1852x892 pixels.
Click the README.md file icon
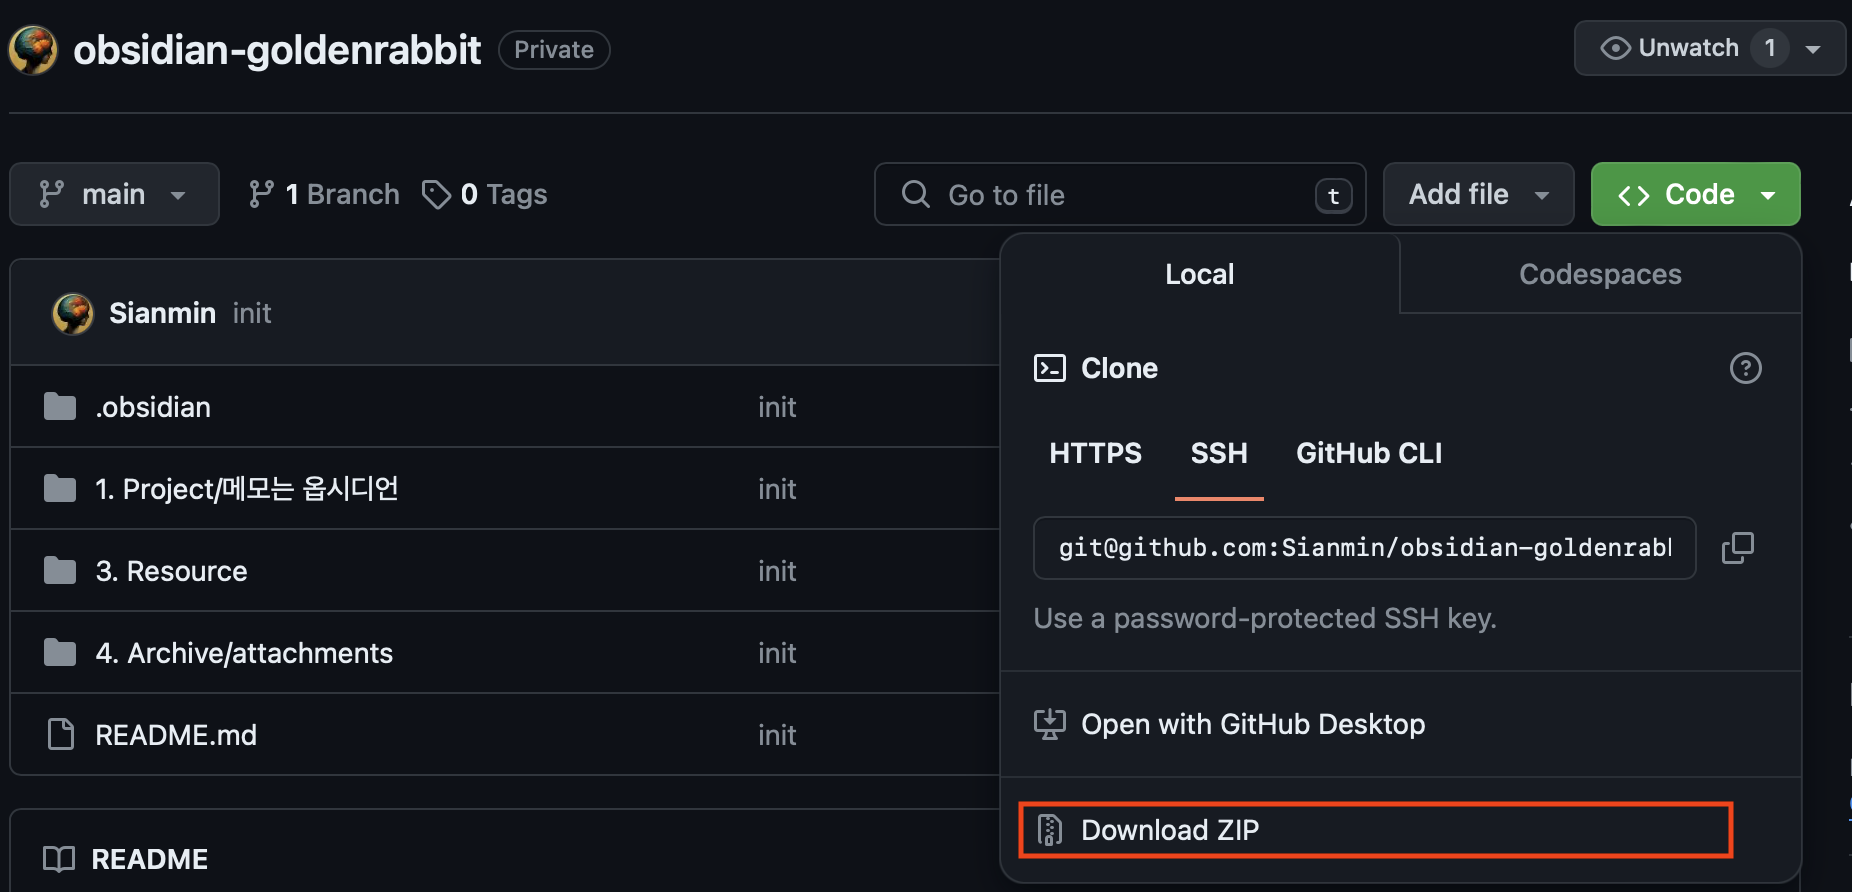coord(61,735)
